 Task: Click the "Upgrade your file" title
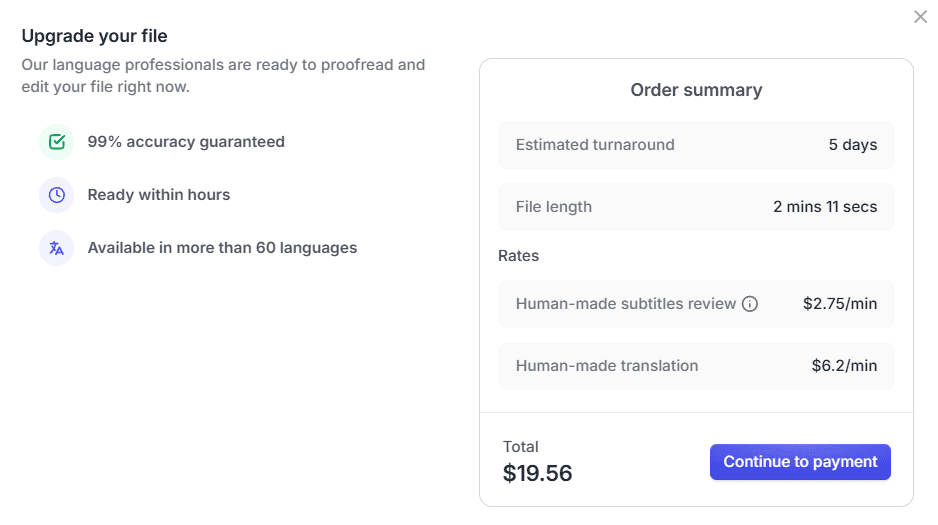[x=94, y=36]
